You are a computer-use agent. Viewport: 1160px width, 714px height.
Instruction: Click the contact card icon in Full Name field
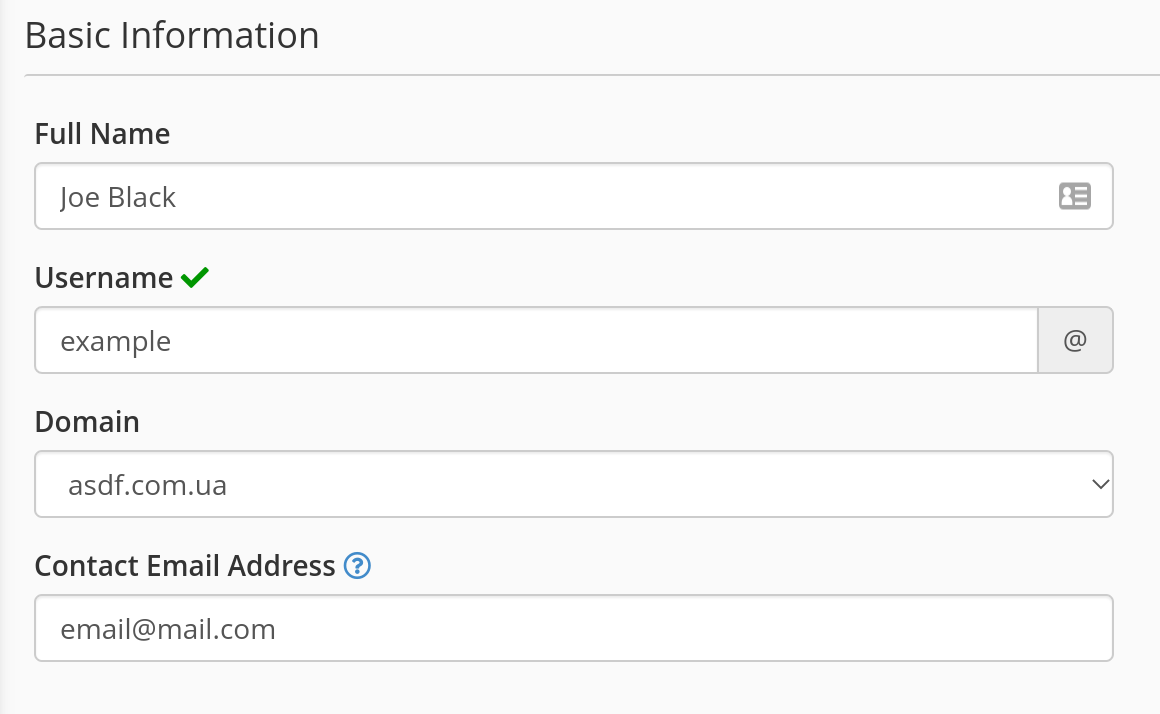1074,196
